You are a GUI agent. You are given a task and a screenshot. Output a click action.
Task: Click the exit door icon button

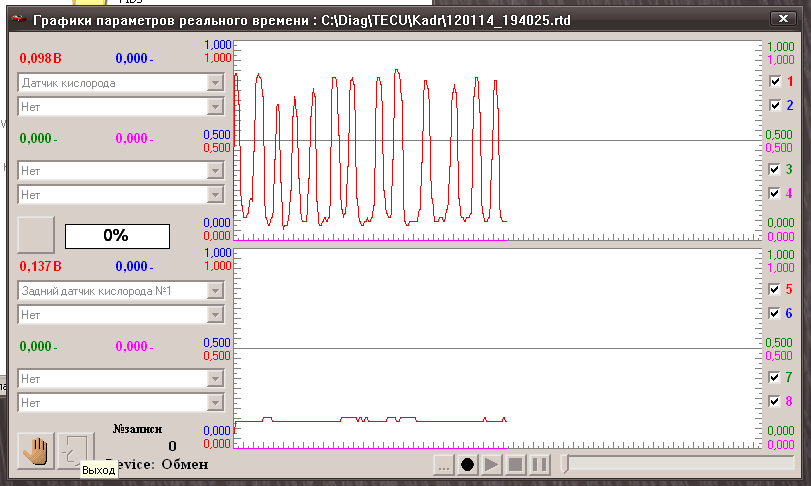click(x=75, y=451)
